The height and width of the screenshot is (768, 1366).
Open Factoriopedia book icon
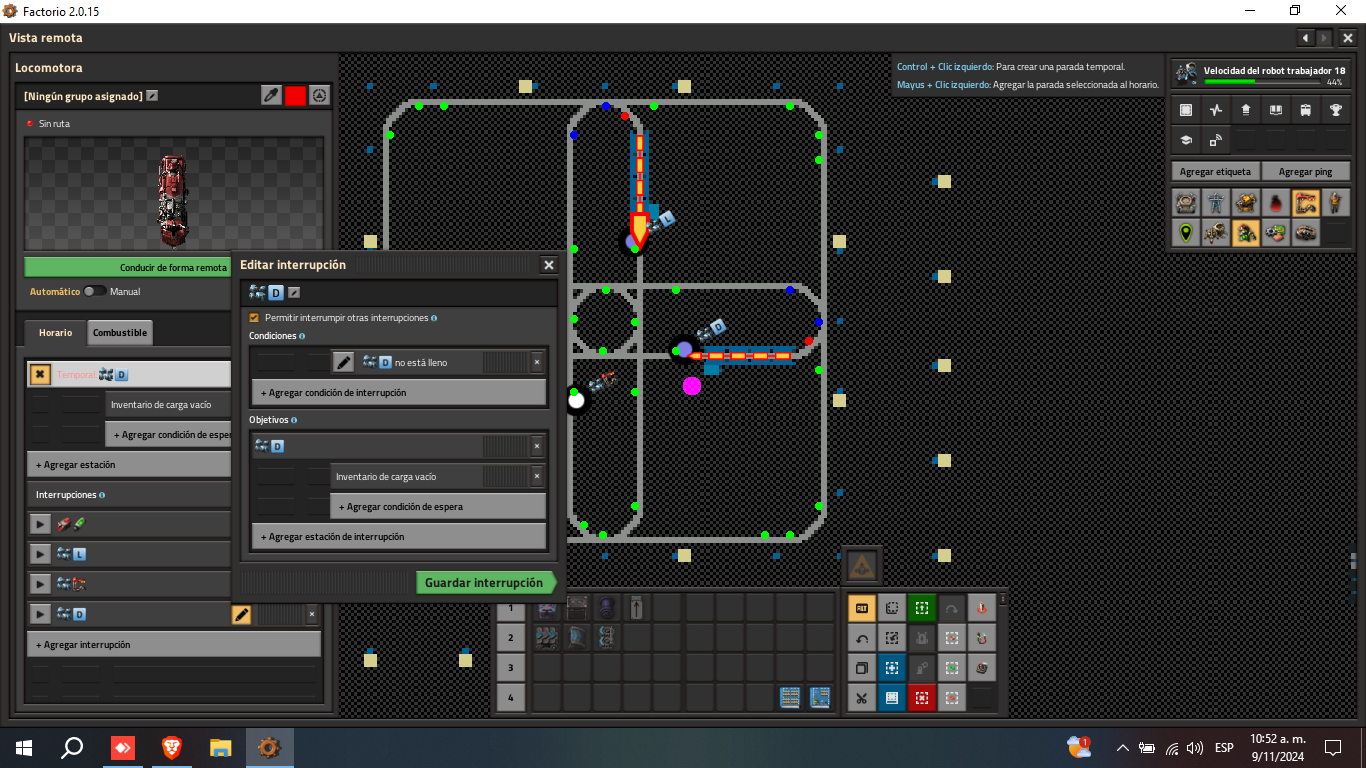click(1276, 110)
